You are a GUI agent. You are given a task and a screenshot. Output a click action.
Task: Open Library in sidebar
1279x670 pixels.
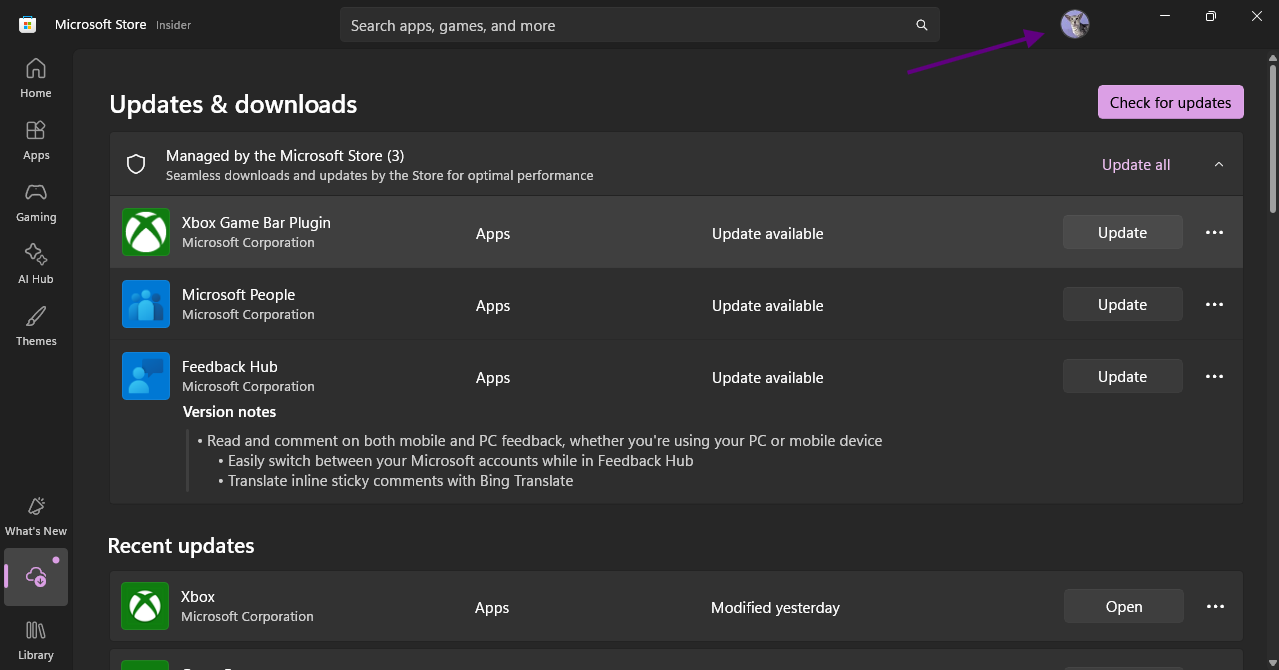(x=36, y=640)
